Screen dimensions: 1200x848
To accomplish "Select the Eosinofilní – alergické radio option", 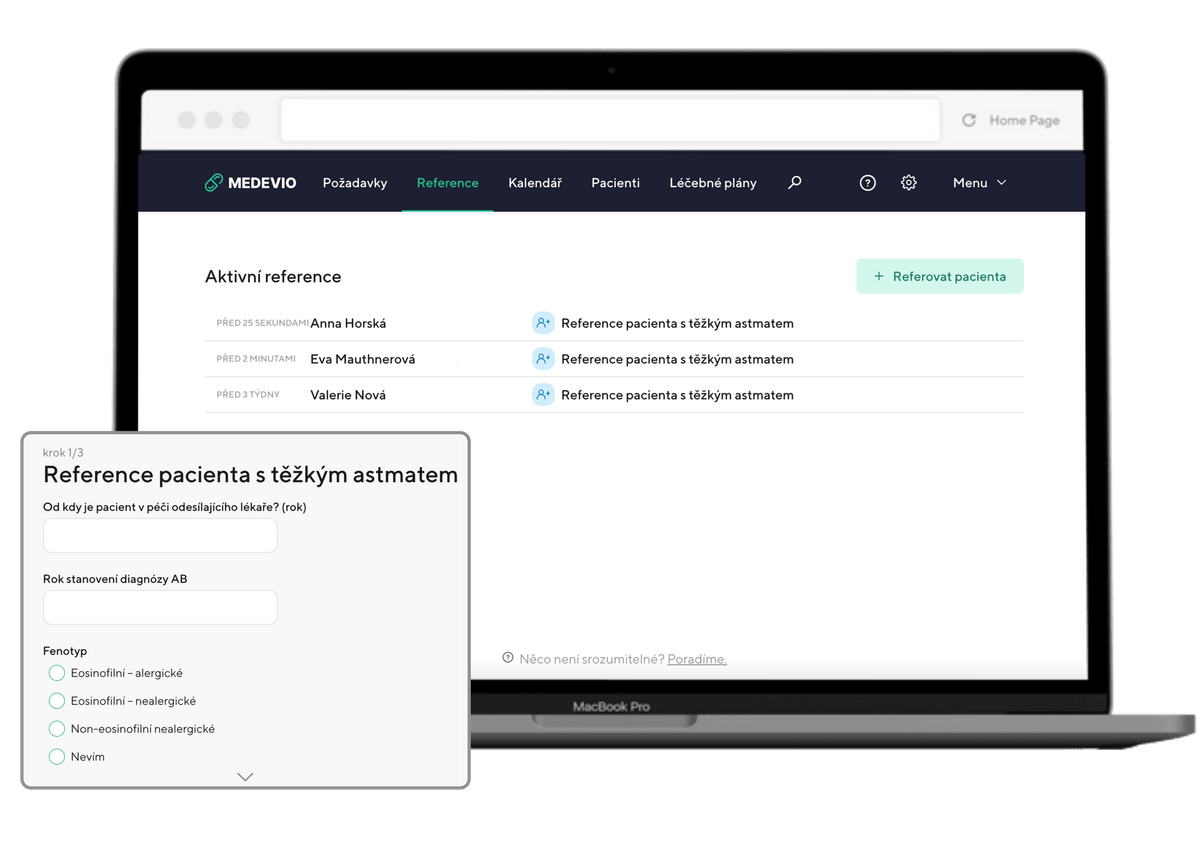I will 57,673.
